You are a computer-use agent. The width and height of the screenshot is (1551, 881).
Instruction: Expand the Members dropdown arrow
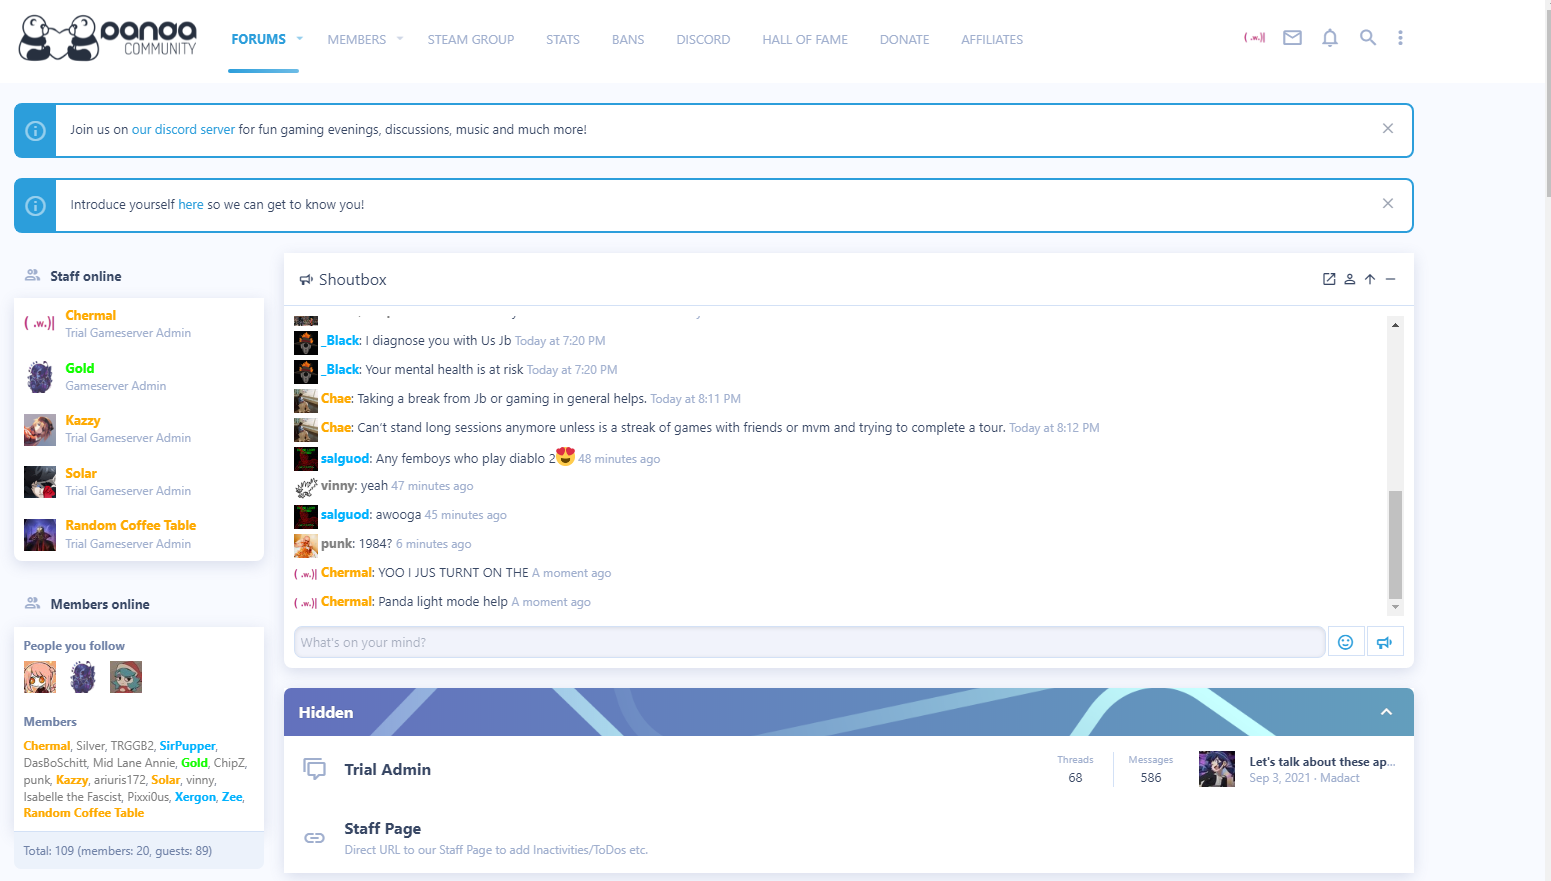tap(400, 39)
